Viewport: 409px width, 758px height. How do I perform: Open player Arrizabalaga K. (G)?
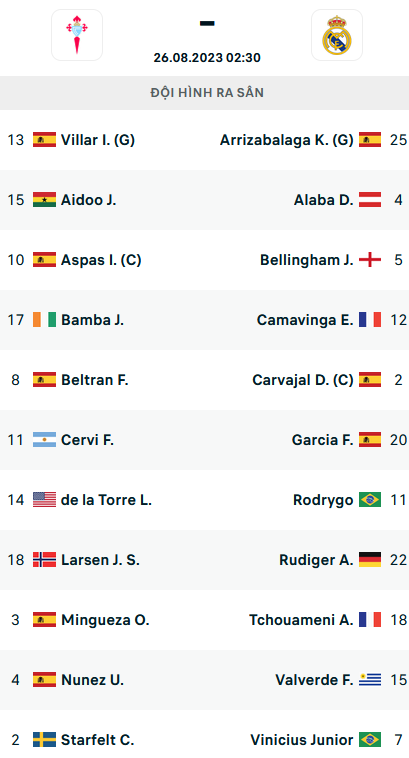coord(287,140)
